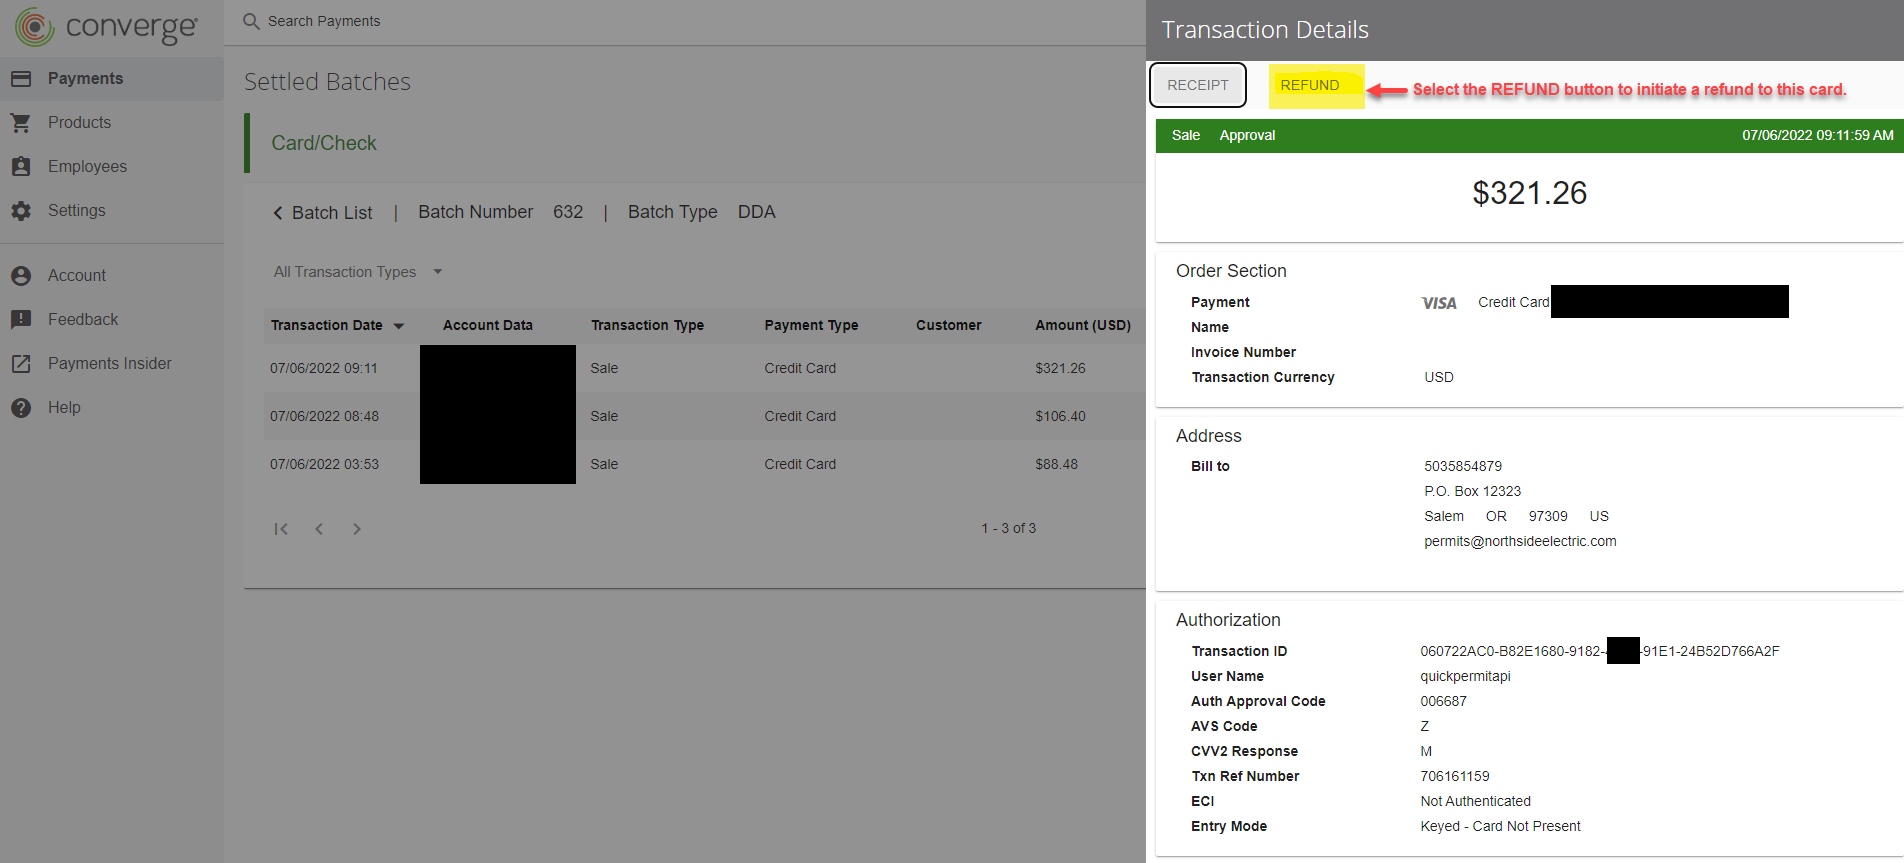The height and width of the screenshot is (863, 1904).
Task: Click the Payments Insider external link icon
Action: click(x=21, y=364)
